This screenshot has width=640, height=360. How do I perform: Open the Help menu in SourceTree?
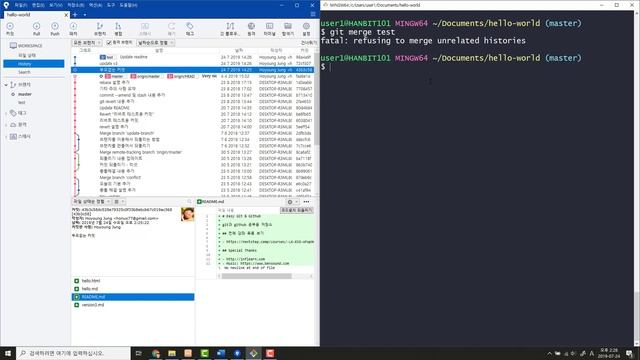click(x=129, y=5)
